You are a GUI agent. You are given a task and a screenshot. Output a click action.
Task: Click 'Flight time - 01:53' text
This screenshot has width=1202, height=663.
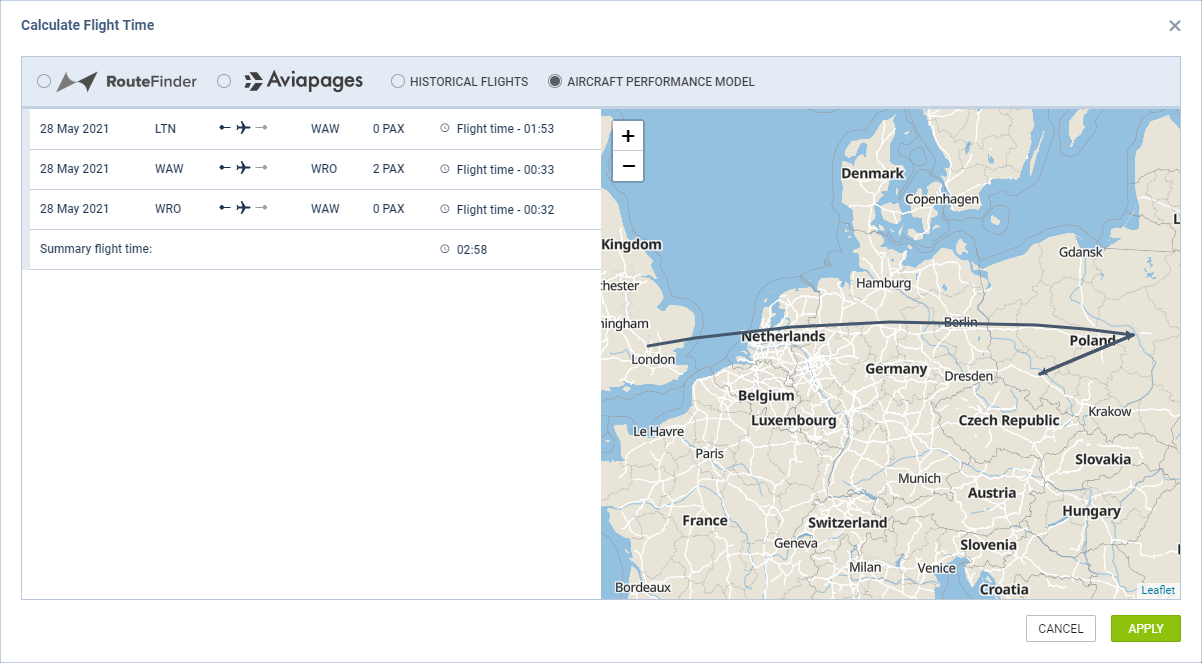pyautogui.click(x=505, y=129)
